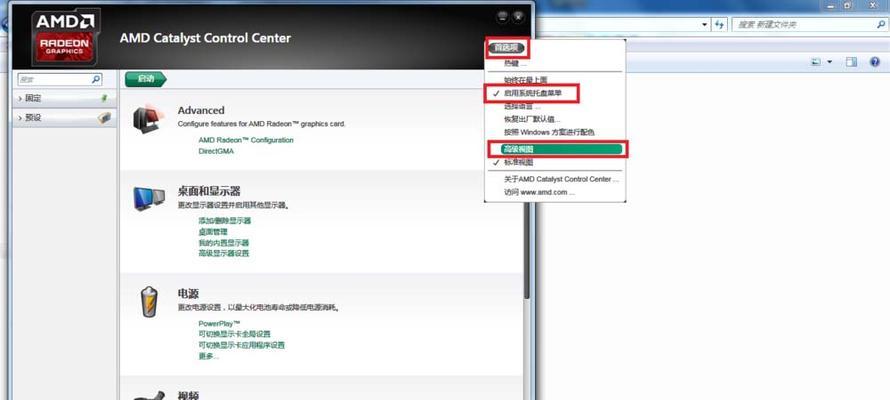Screen dimensions: 890x400
Task: Click the AMD Radeon Graphics logo
Action: 64,38
